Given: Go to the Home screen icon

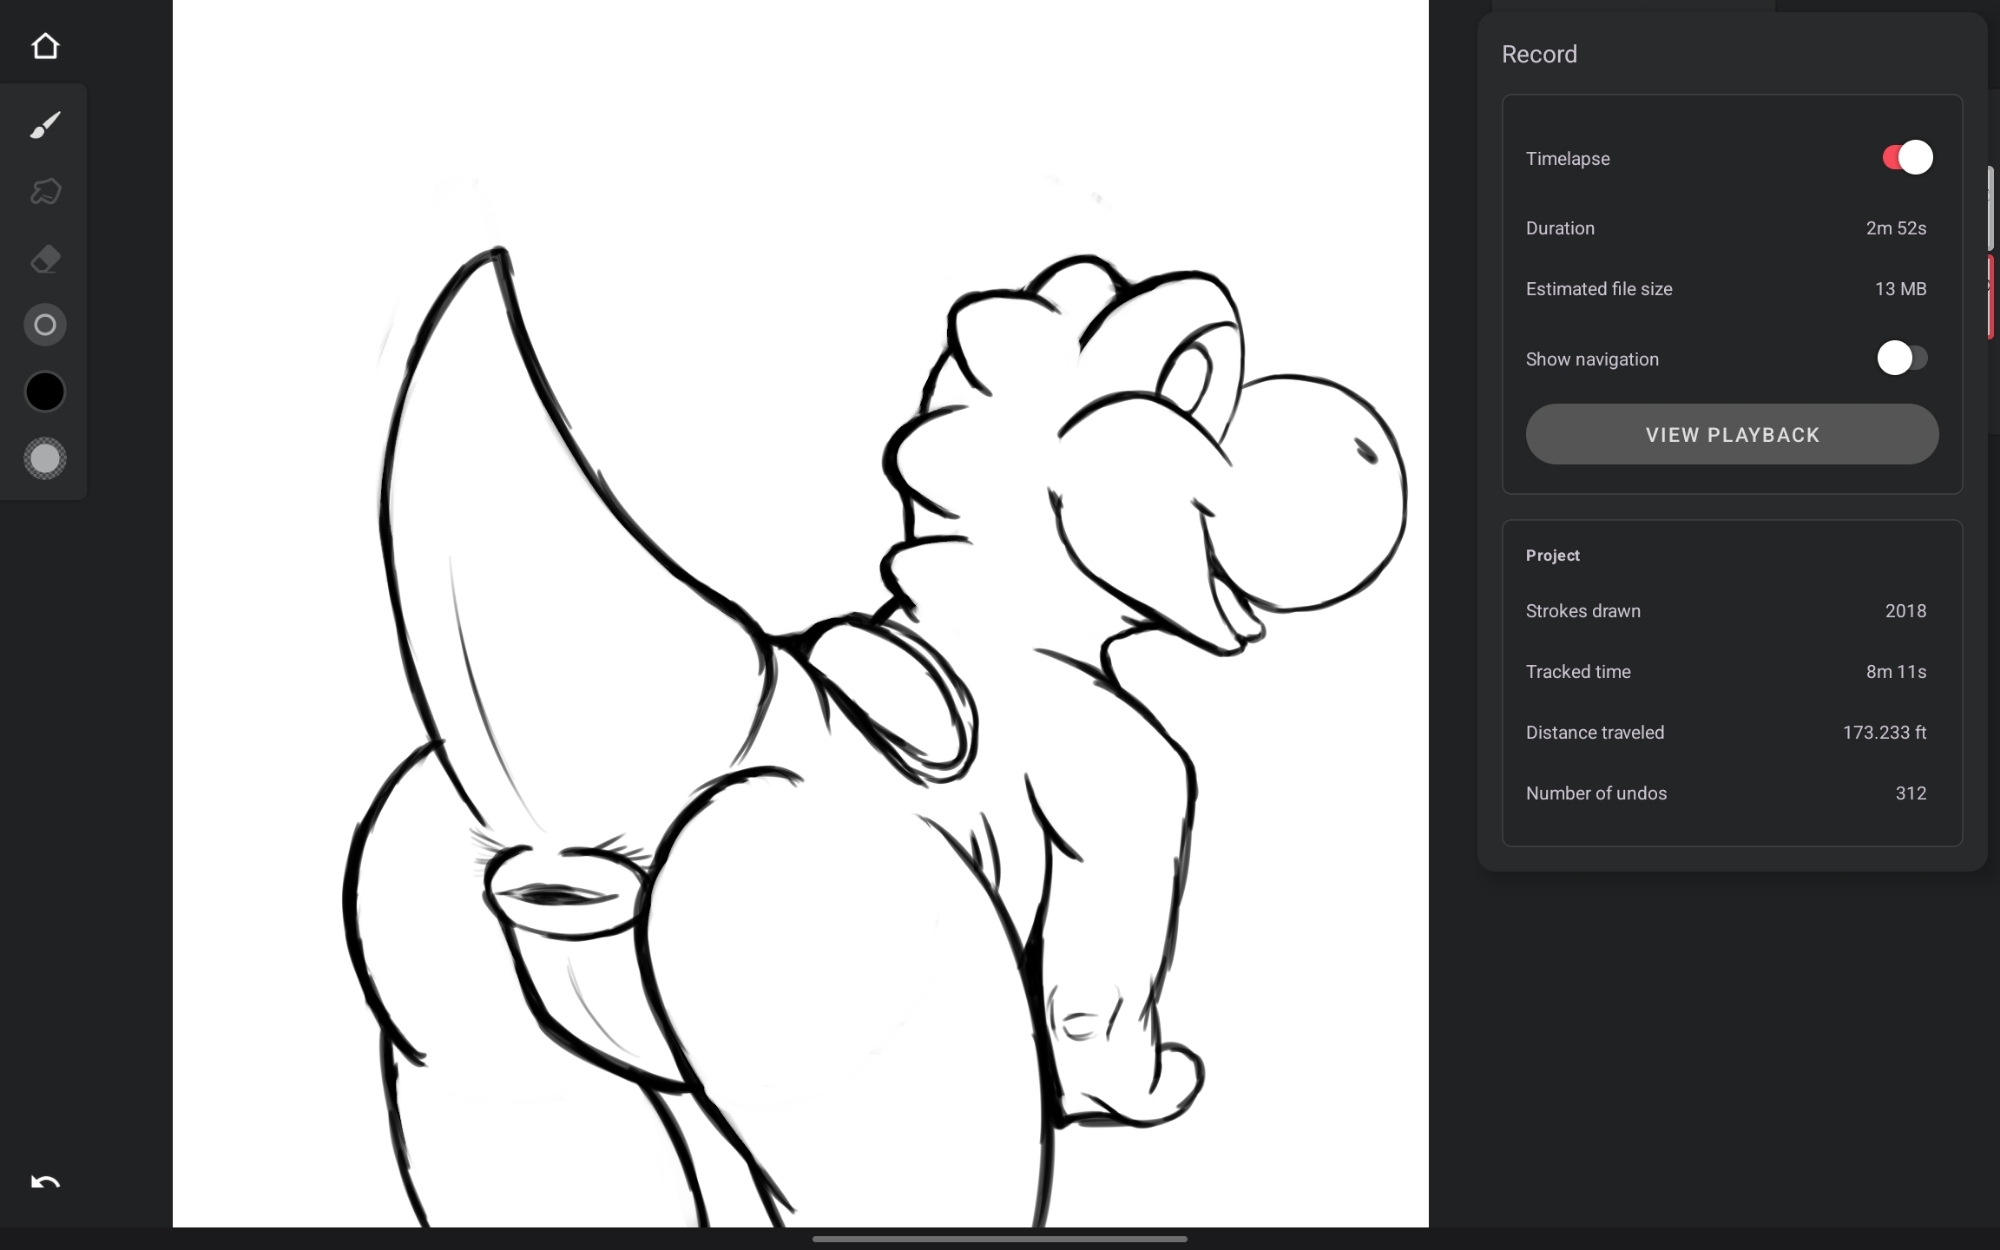Looking at the screenshot, I should [x=45, y=46].
